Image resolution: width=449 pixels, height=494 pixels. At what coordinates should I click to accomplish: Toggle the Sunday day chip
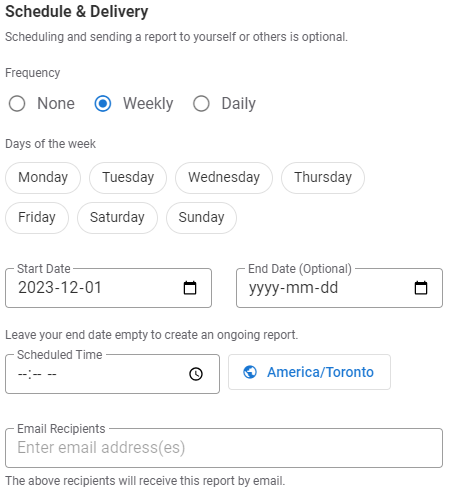click(202, 218)
